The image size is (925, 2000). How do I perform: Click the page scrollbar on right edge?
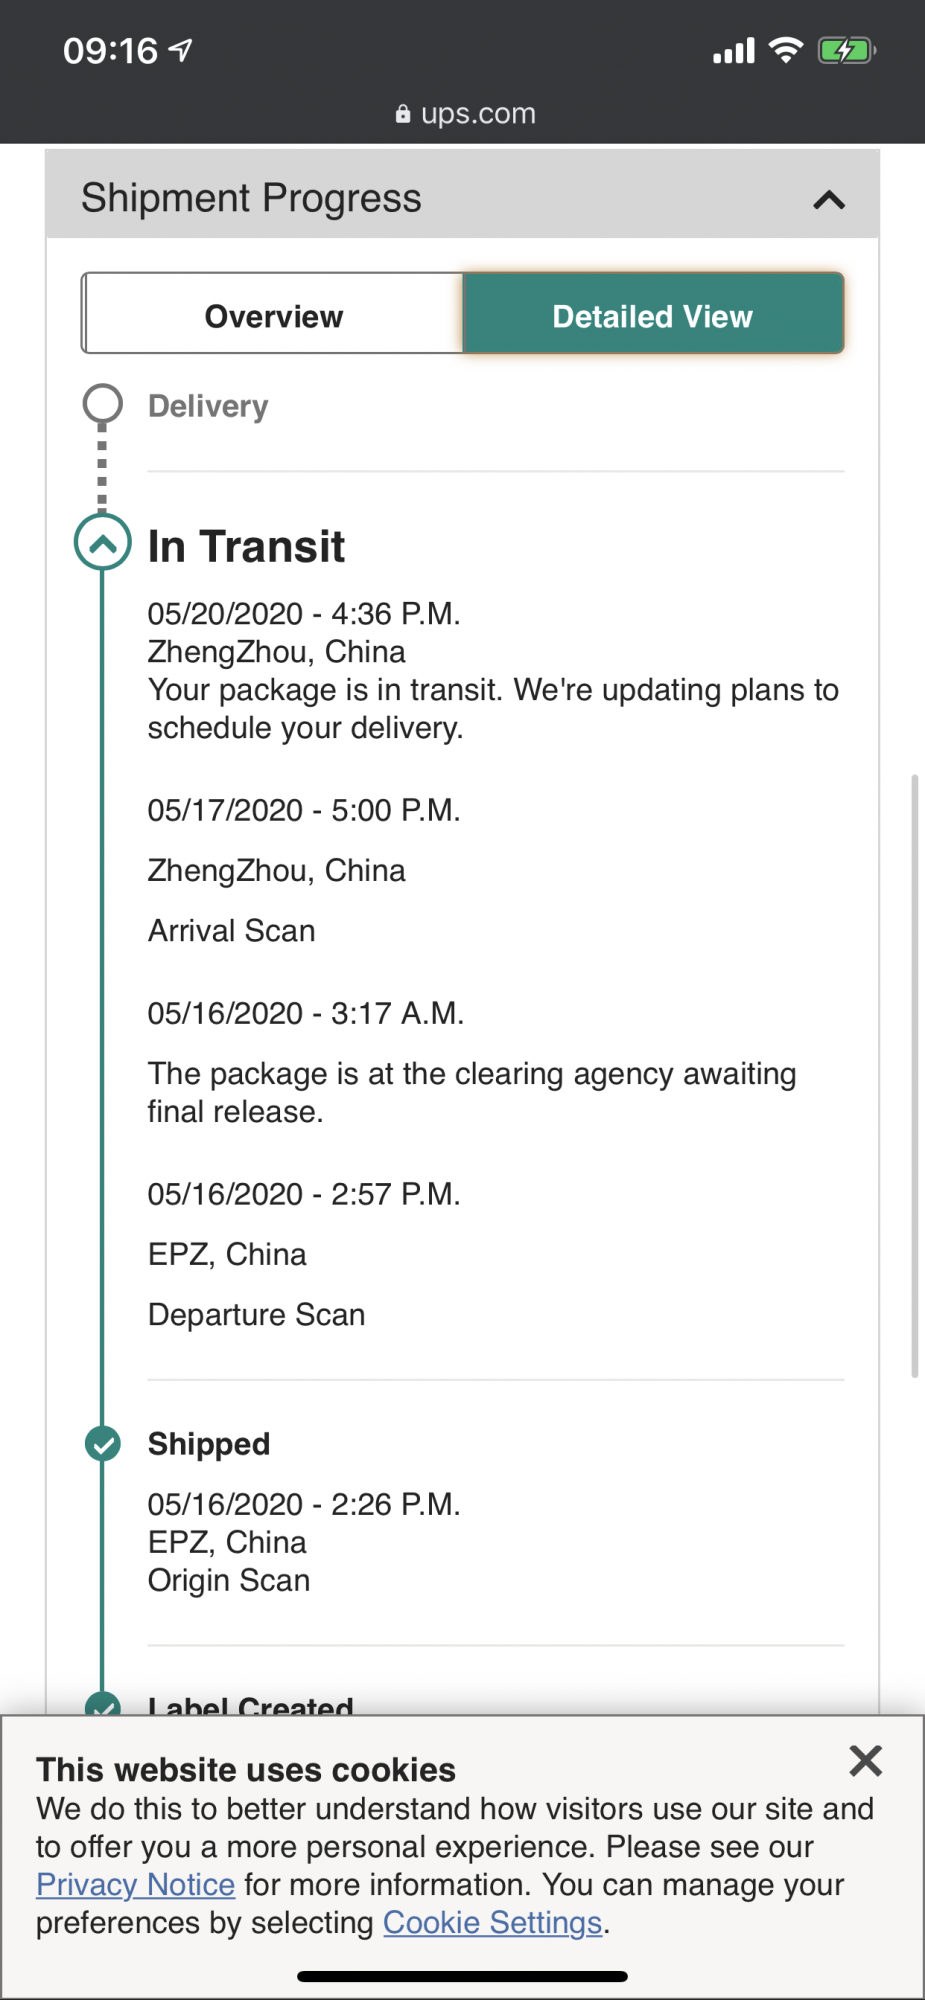click(914, 1075)
